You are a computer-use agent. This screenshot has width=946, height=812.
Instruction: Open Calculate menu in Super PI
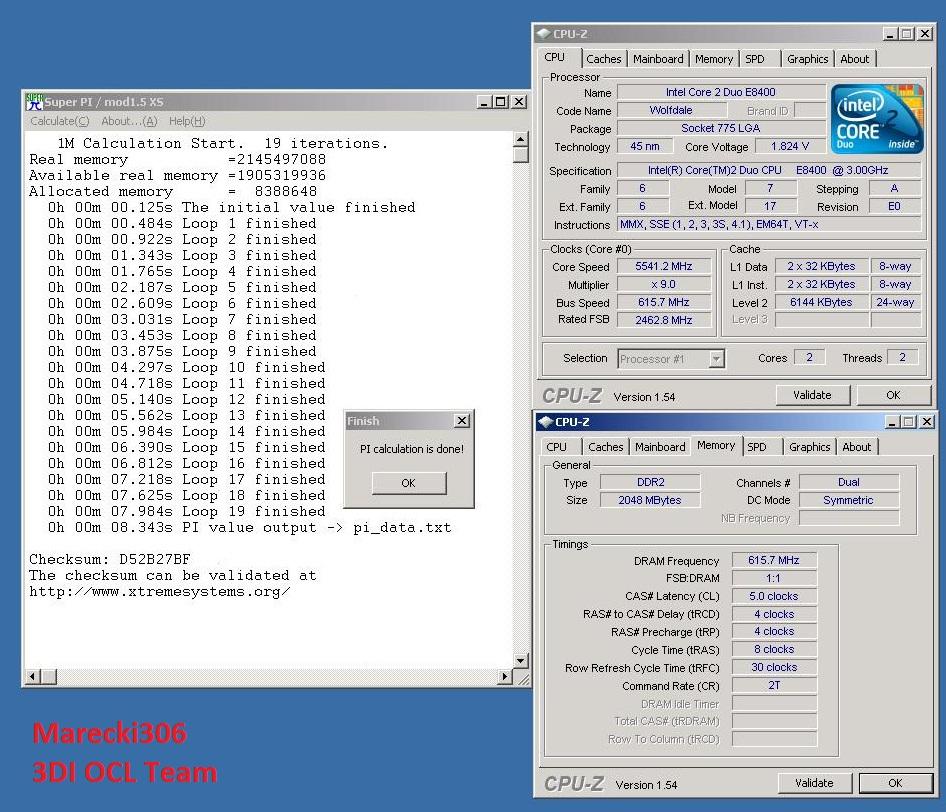60,121
